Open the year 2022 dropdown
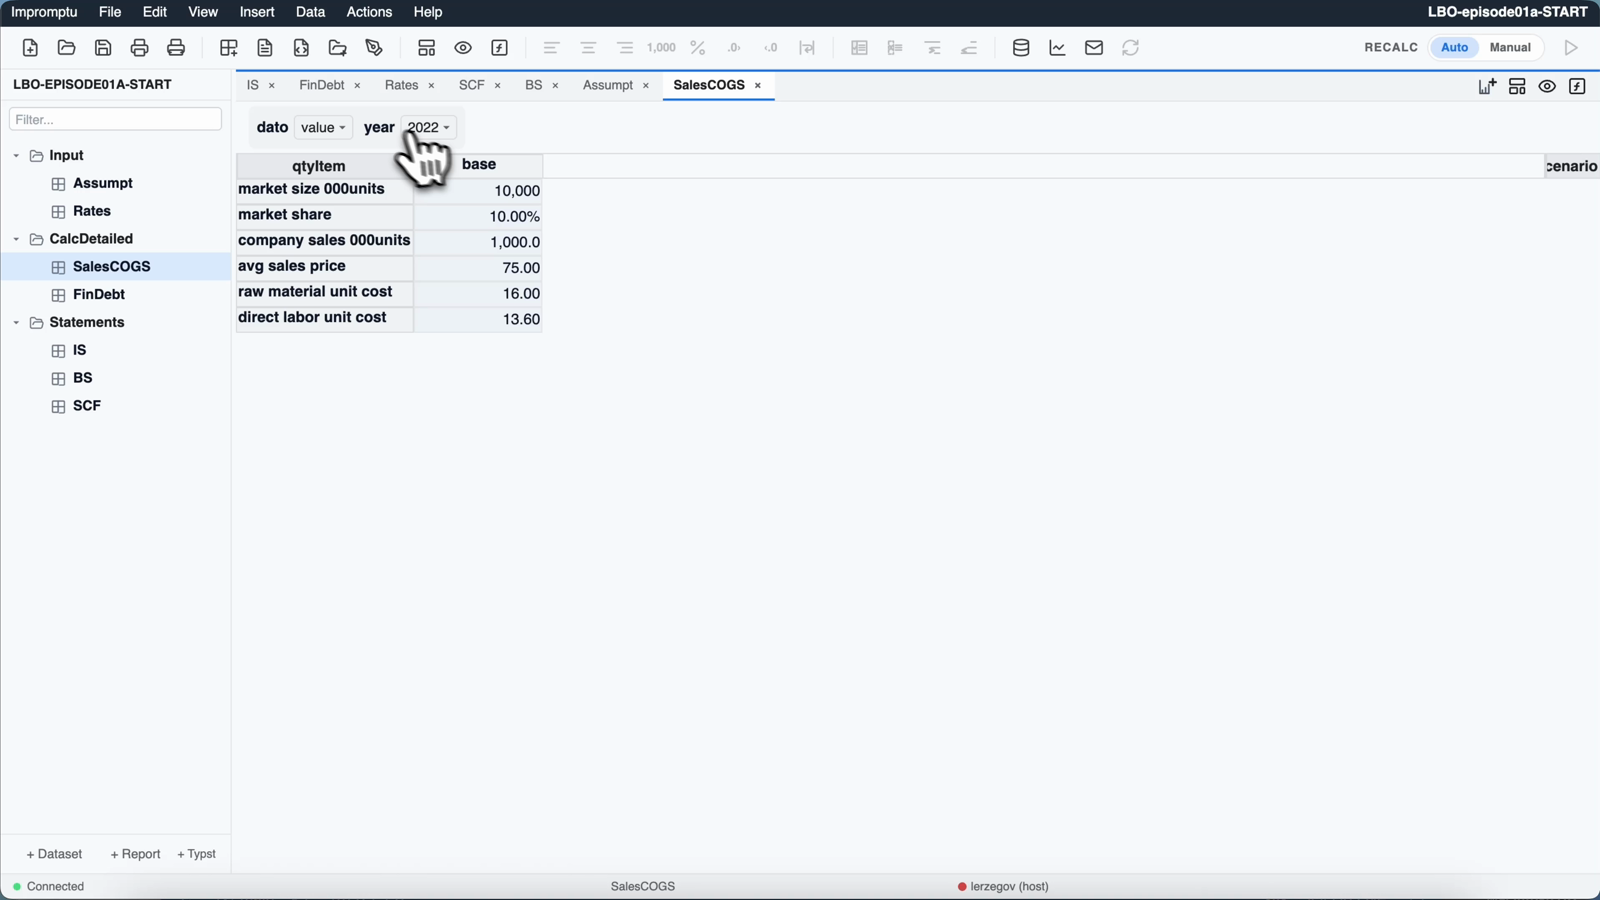1600x900 pixels. click(429, 128)
